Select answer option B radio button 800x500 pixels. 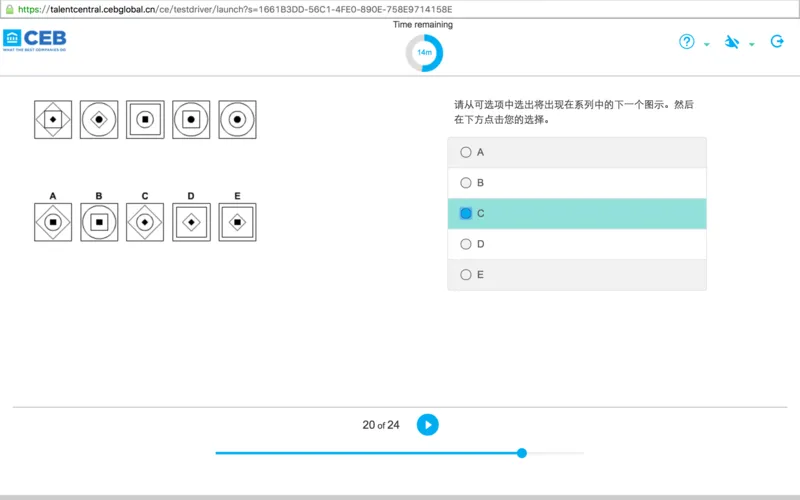465,183
